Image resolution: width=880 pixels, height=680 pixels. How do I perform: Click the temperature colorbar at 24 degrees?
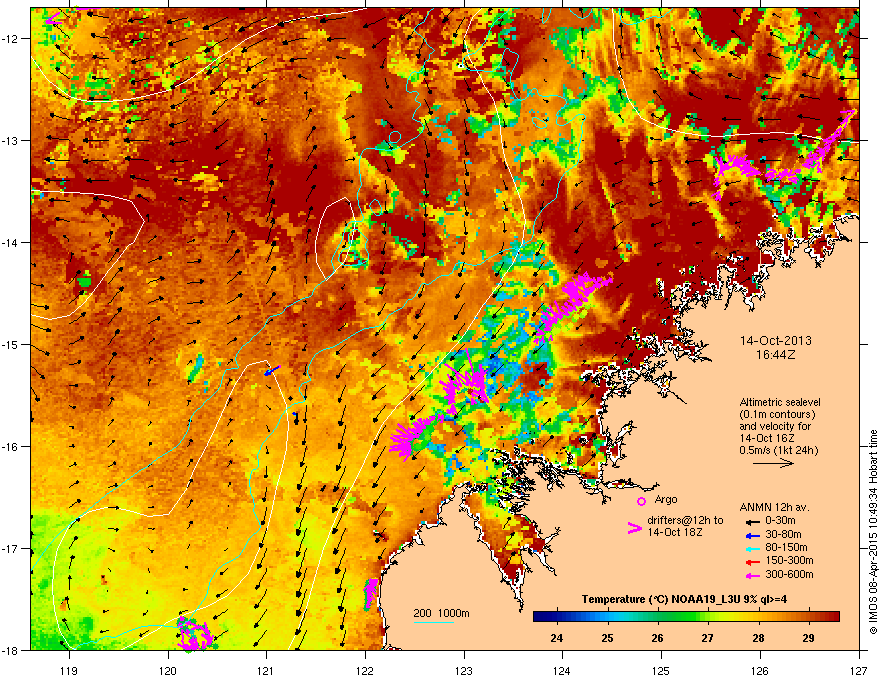(x=557, y=616)
